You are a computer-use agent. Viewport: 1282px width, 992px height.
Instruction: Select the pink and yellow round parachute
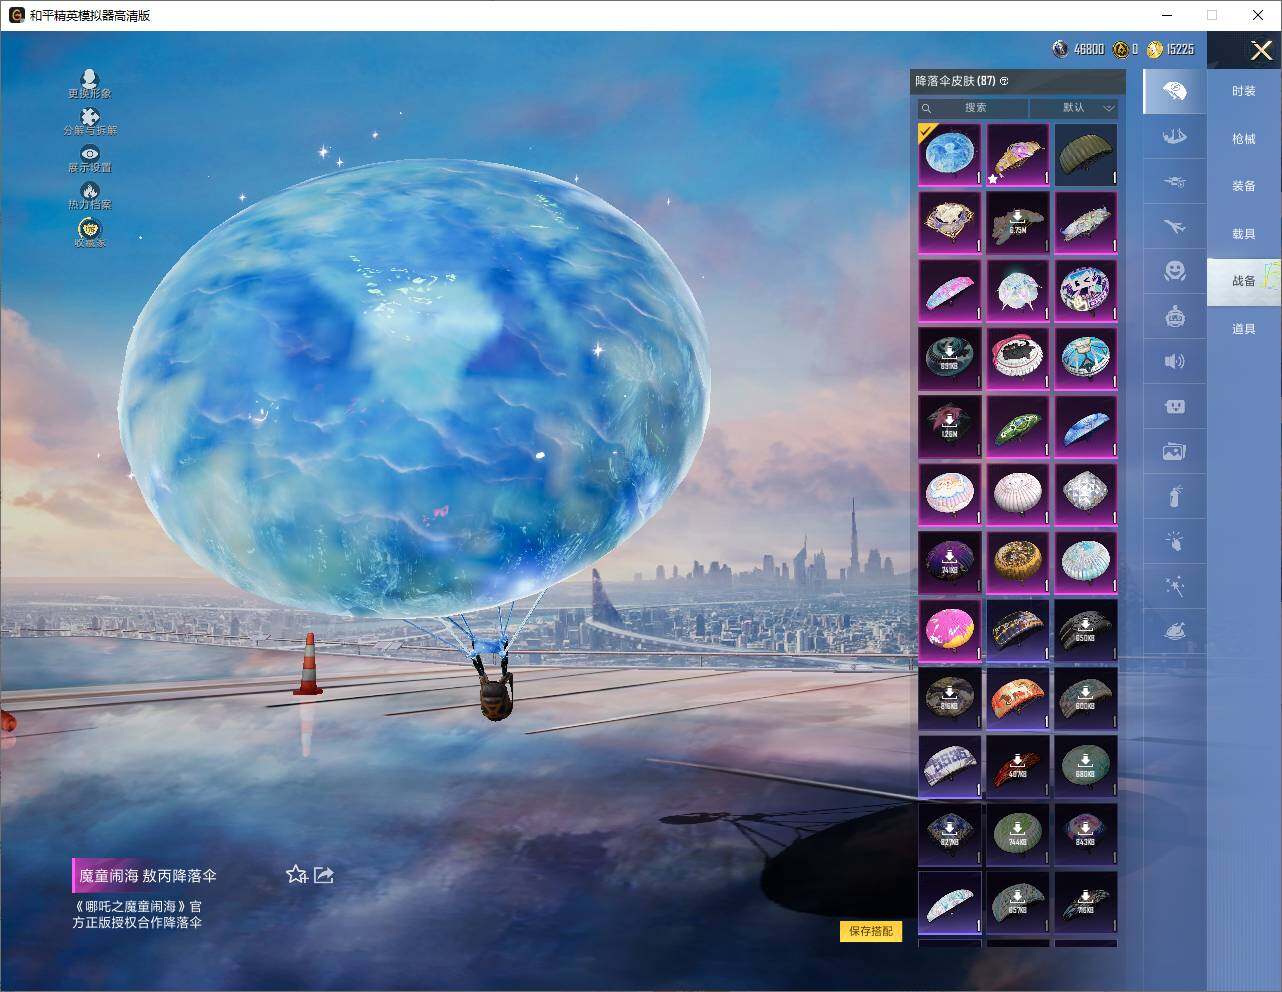950,631
